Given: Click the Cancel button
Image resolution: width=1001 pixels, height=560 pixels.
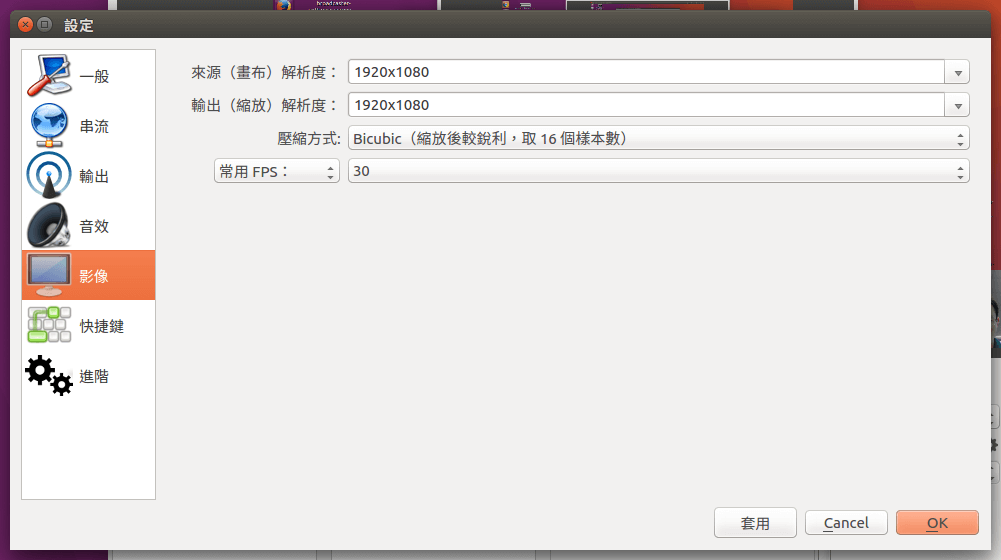Looking at the screenshot, I should pos(846,523).
